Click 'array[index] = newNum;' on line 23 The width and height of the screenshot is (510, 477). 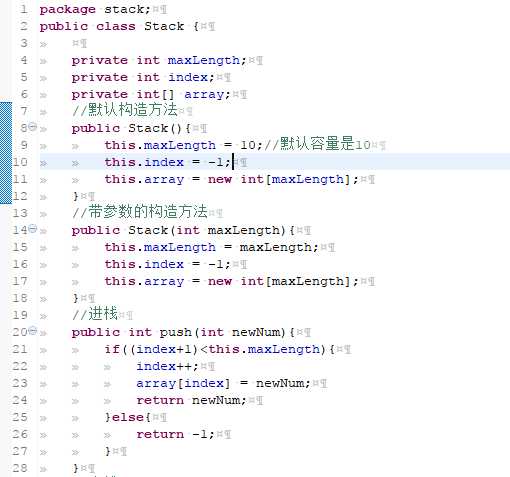223,383
